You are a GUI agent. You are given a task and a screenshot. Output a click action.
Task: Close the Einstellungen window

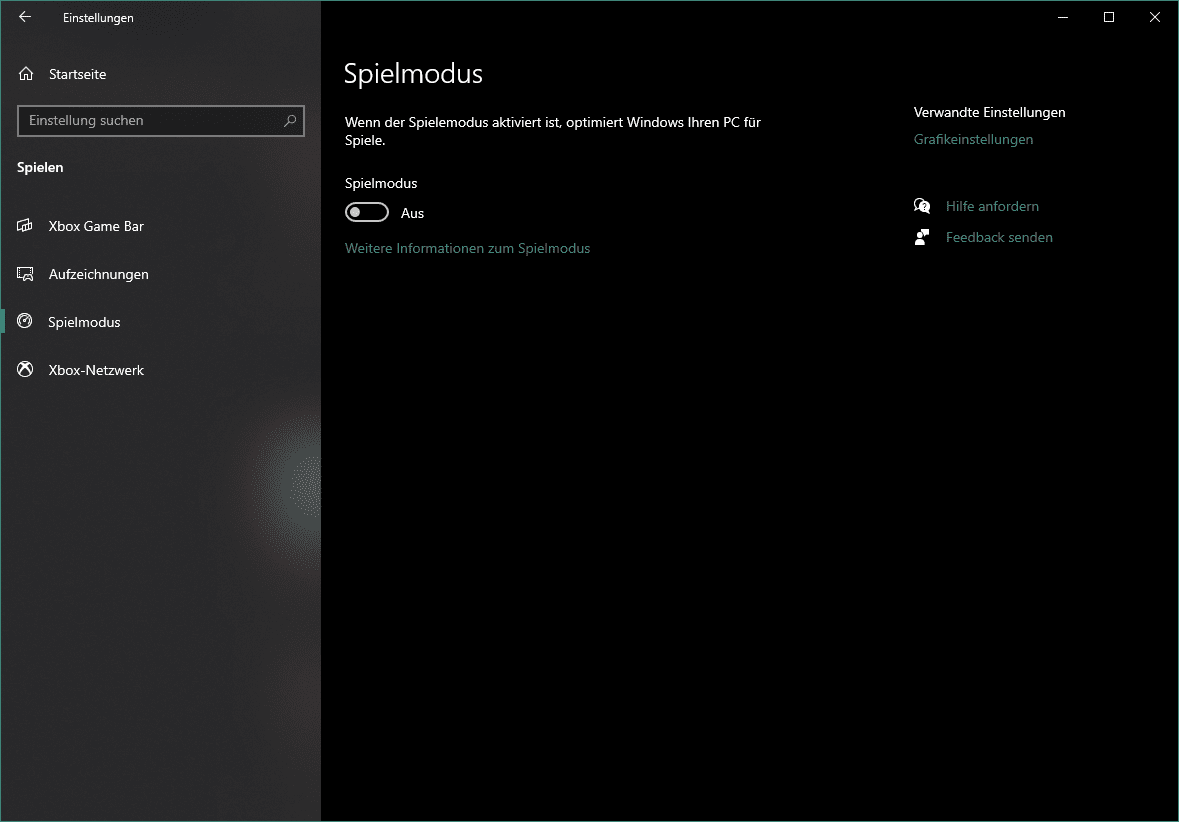pyautogui.click(x=1155, y=17)
